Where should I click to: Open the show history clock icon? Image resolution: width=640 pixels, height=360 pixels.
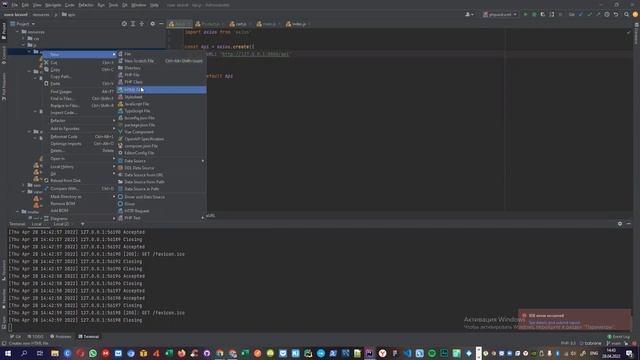(607, 14)
